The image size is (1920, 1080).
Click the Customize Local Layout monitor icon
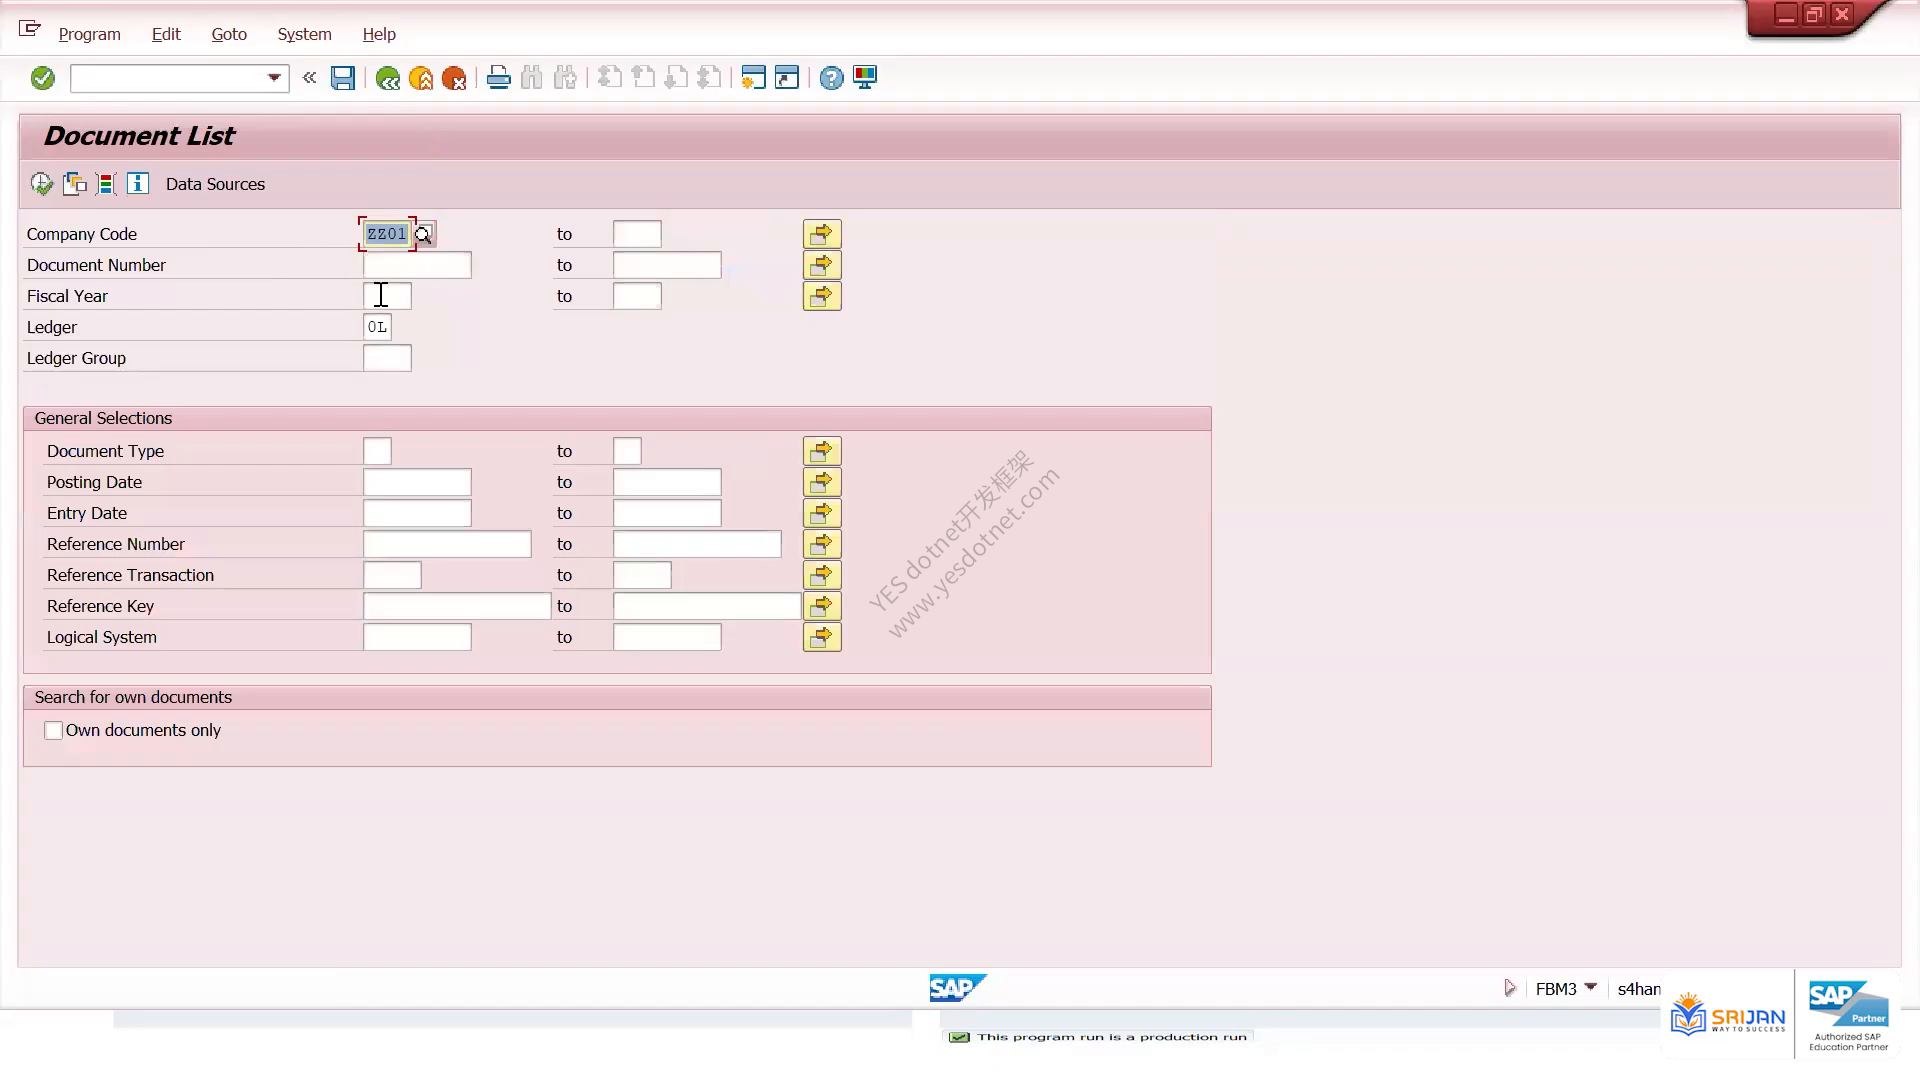click(x=865, y=78)
